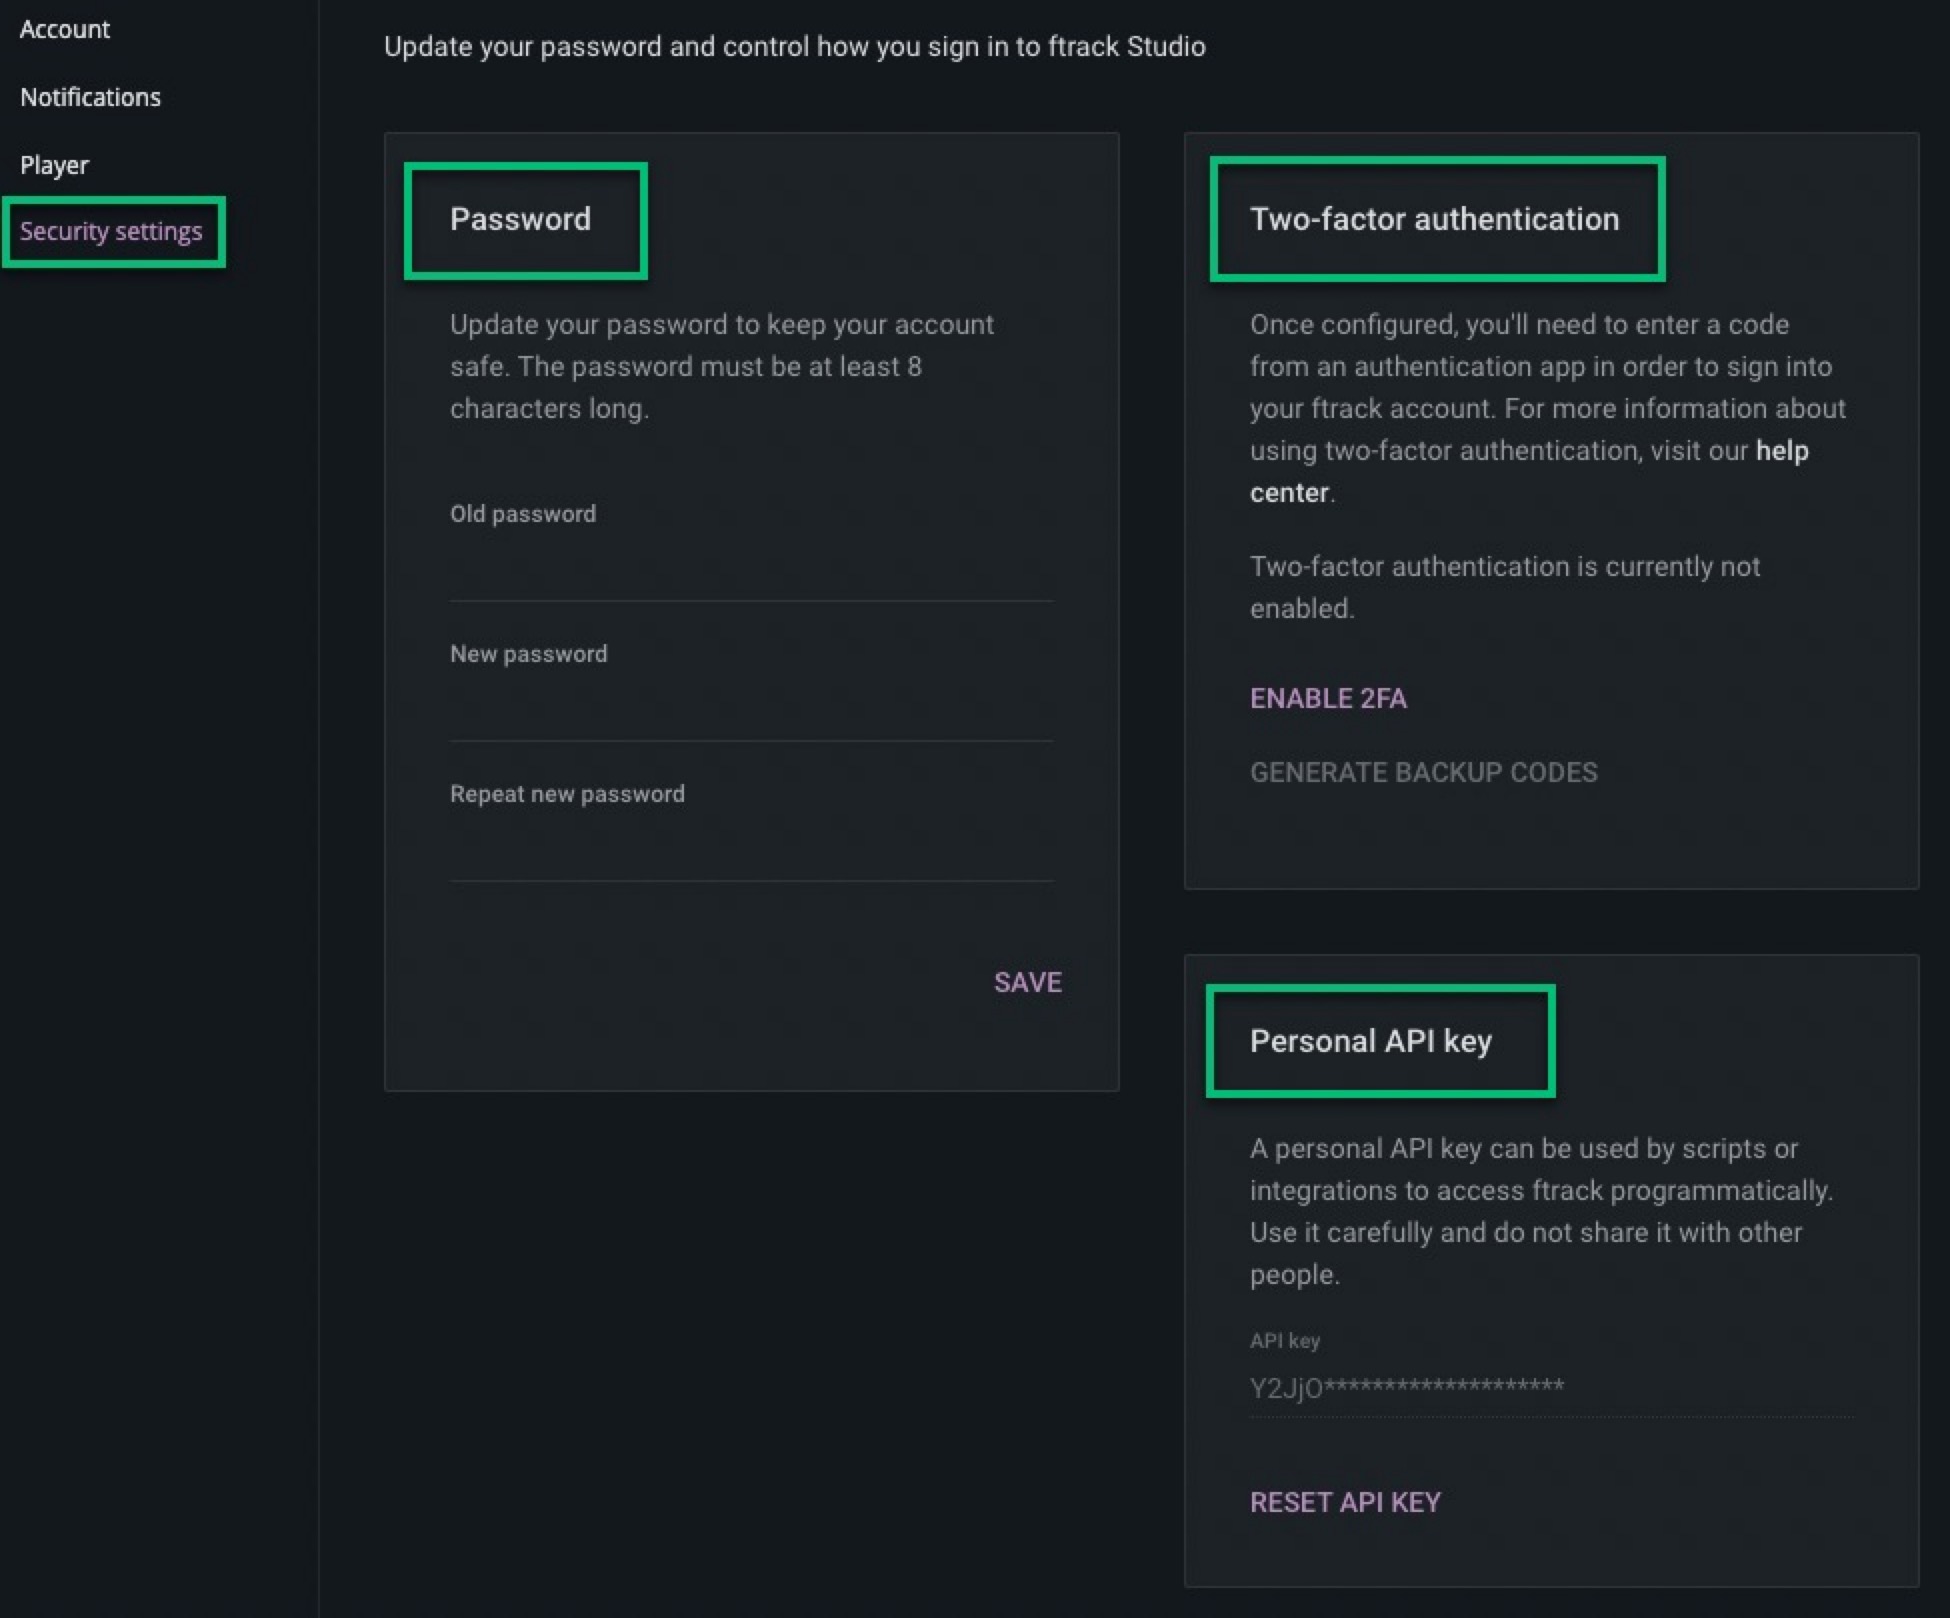This screenshot has width=1950, height=1618.
Task: Click the page subtitle about ftrack Studio sign-in
Action: pos(794,47)
